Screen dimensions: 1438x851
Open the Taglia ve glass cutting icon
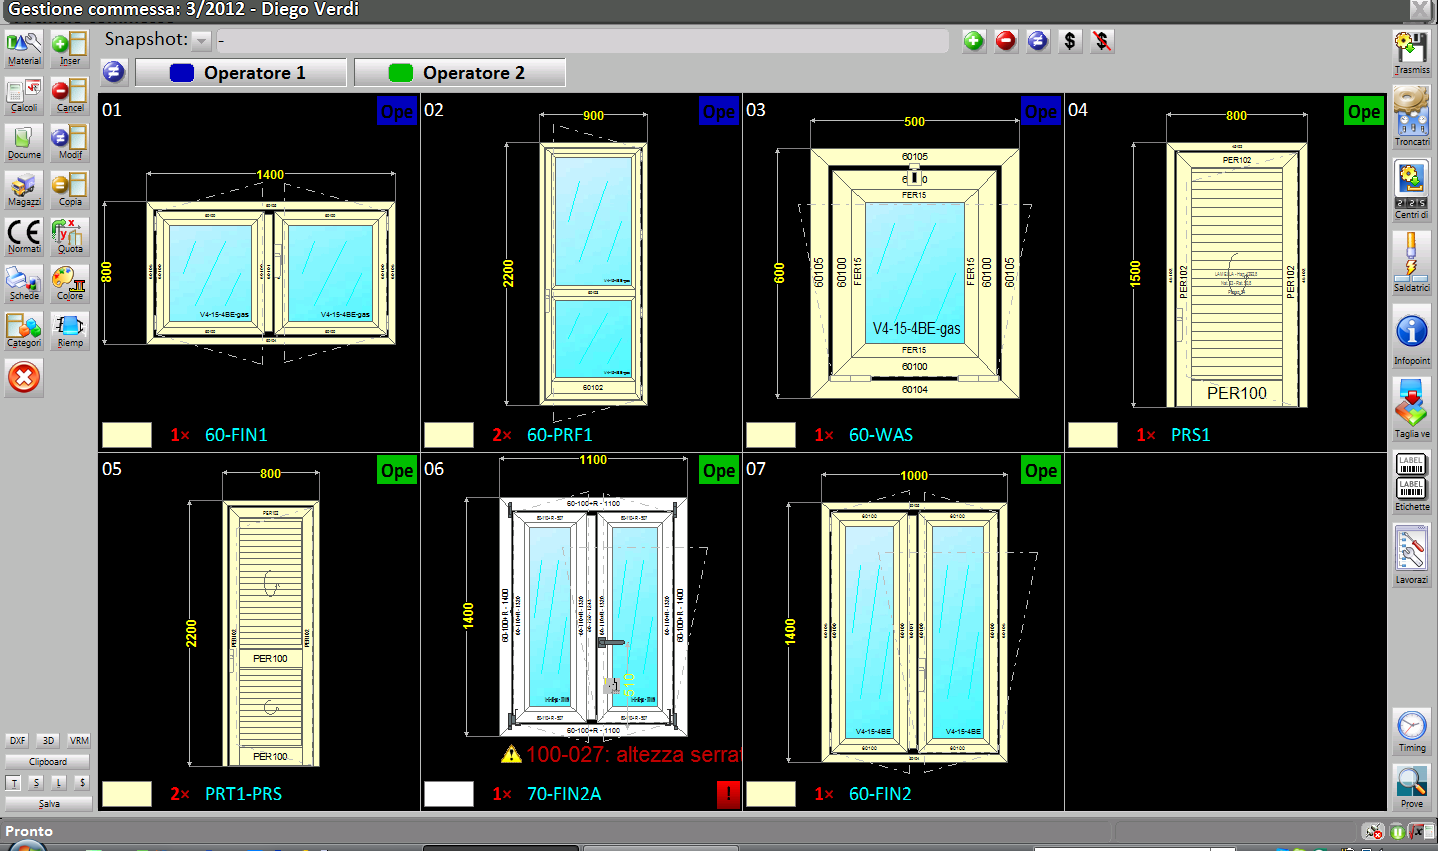coord(1412,410)
